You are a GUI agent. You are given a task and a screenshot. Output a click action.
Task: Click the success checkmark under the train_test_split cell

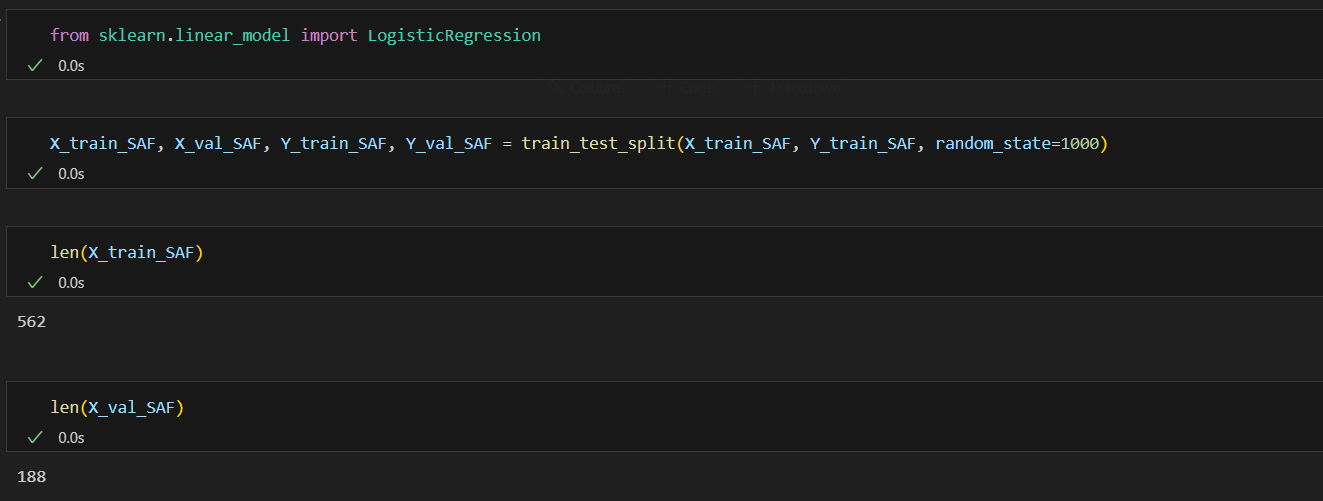pyautogui.click(x=35, y=173)
